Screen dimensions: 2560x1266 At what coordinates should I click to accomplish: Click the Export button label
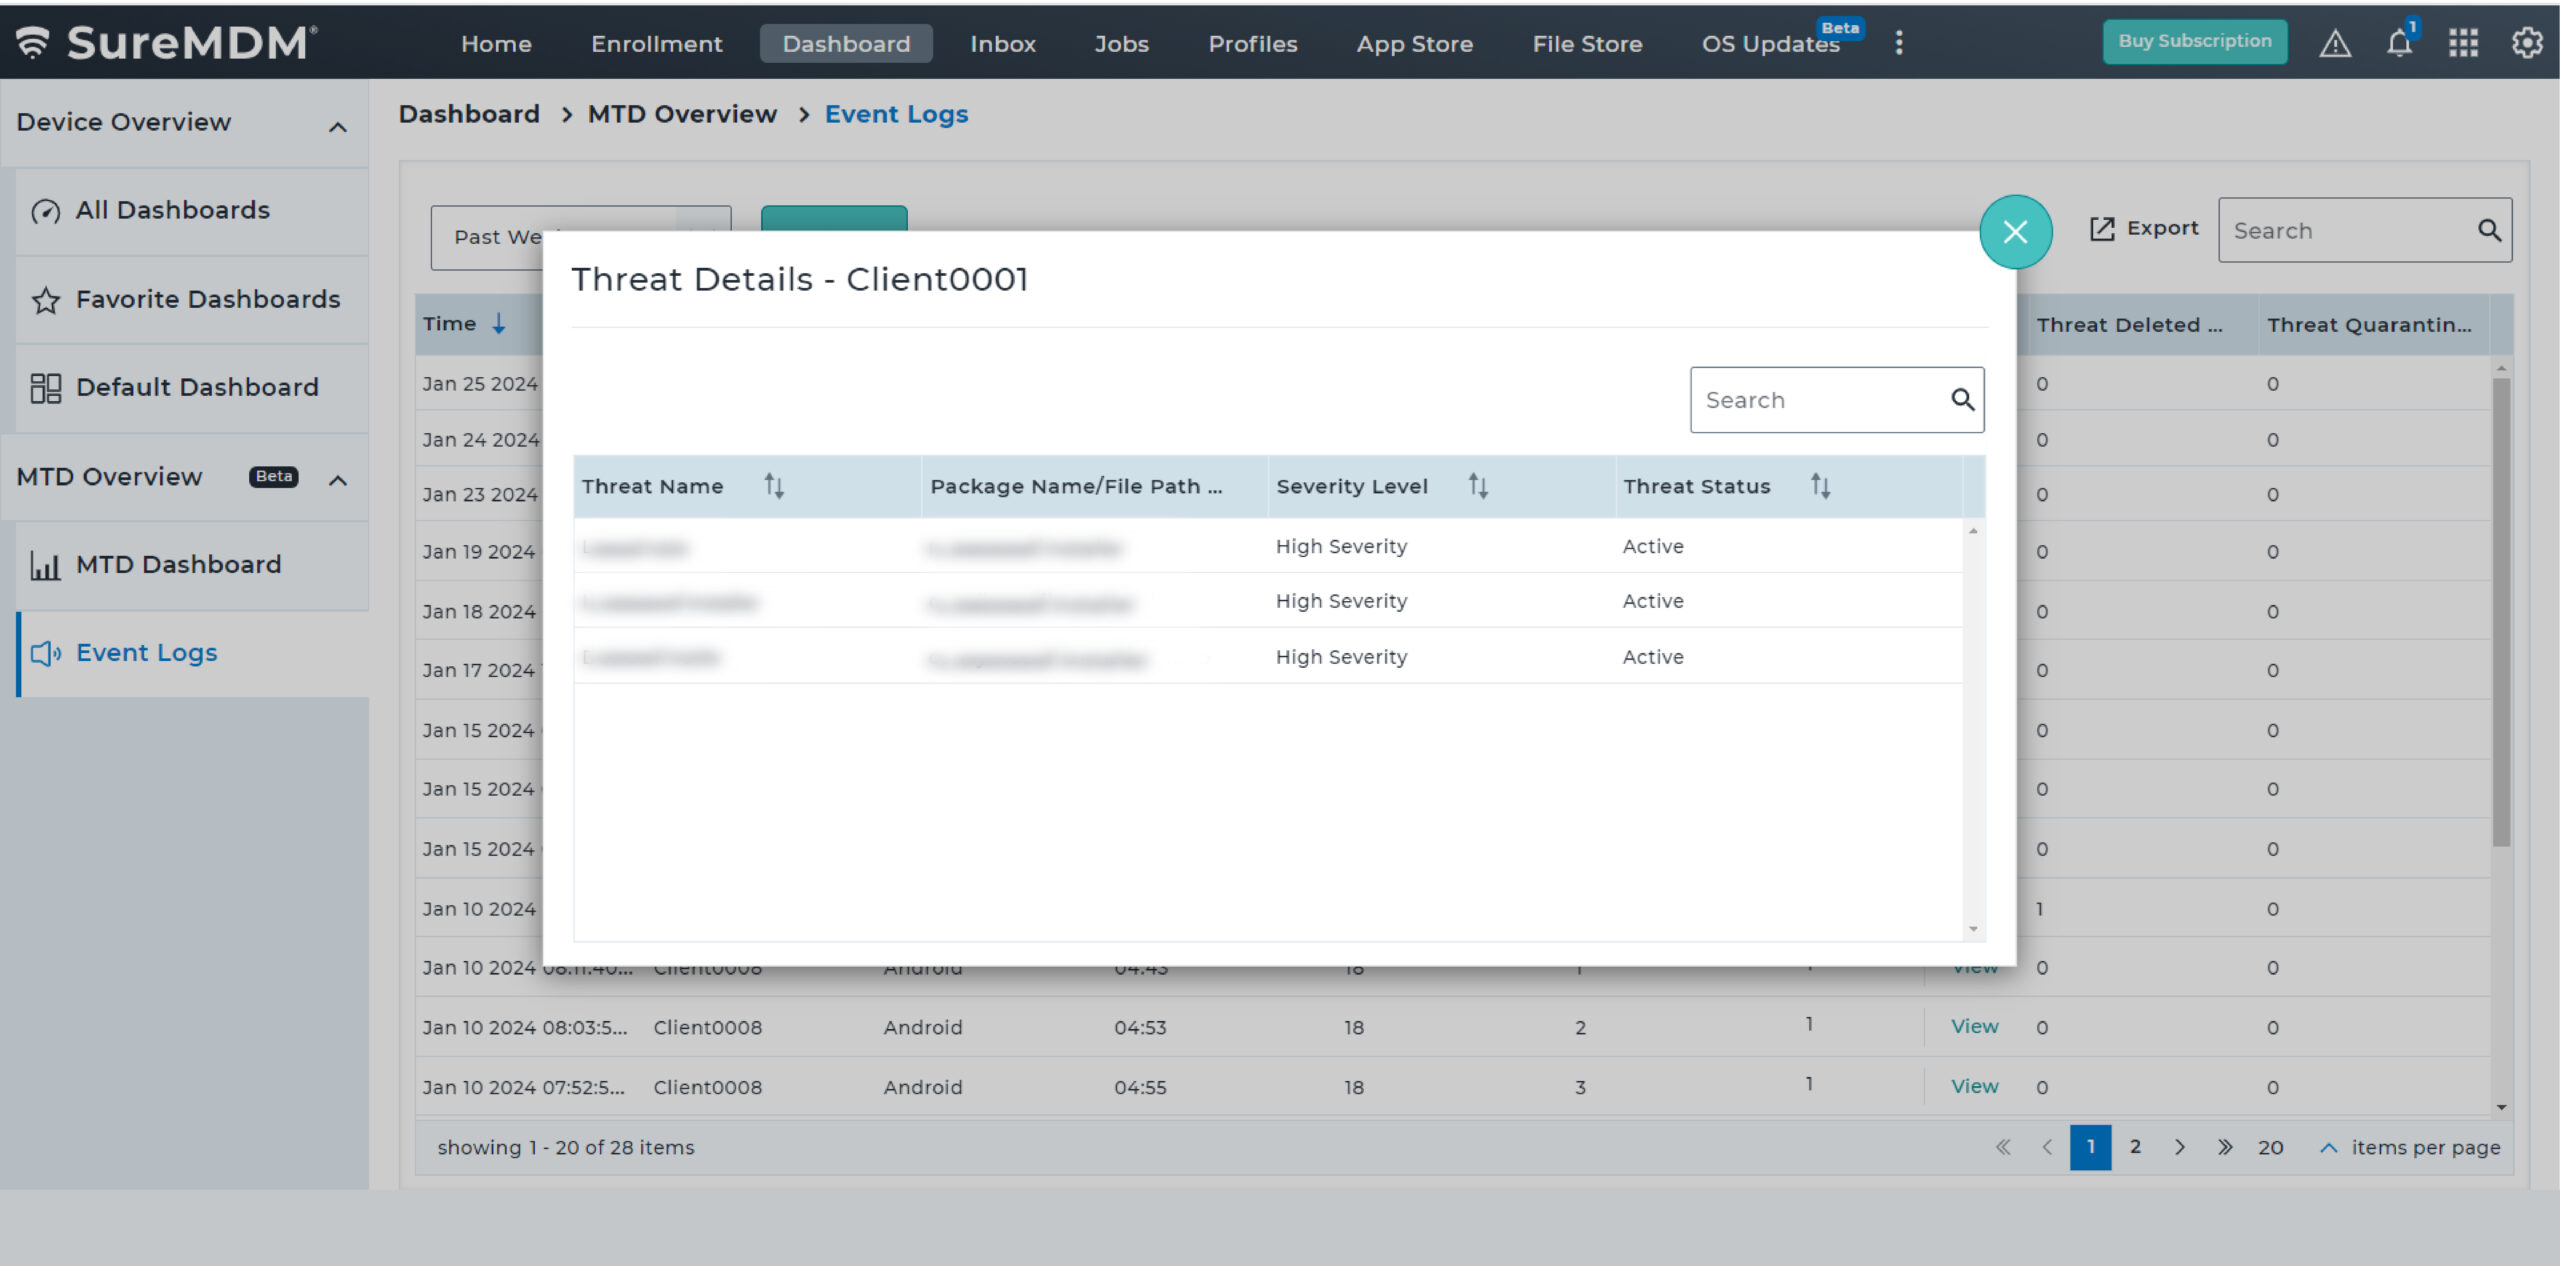[x=2162, y=228]
